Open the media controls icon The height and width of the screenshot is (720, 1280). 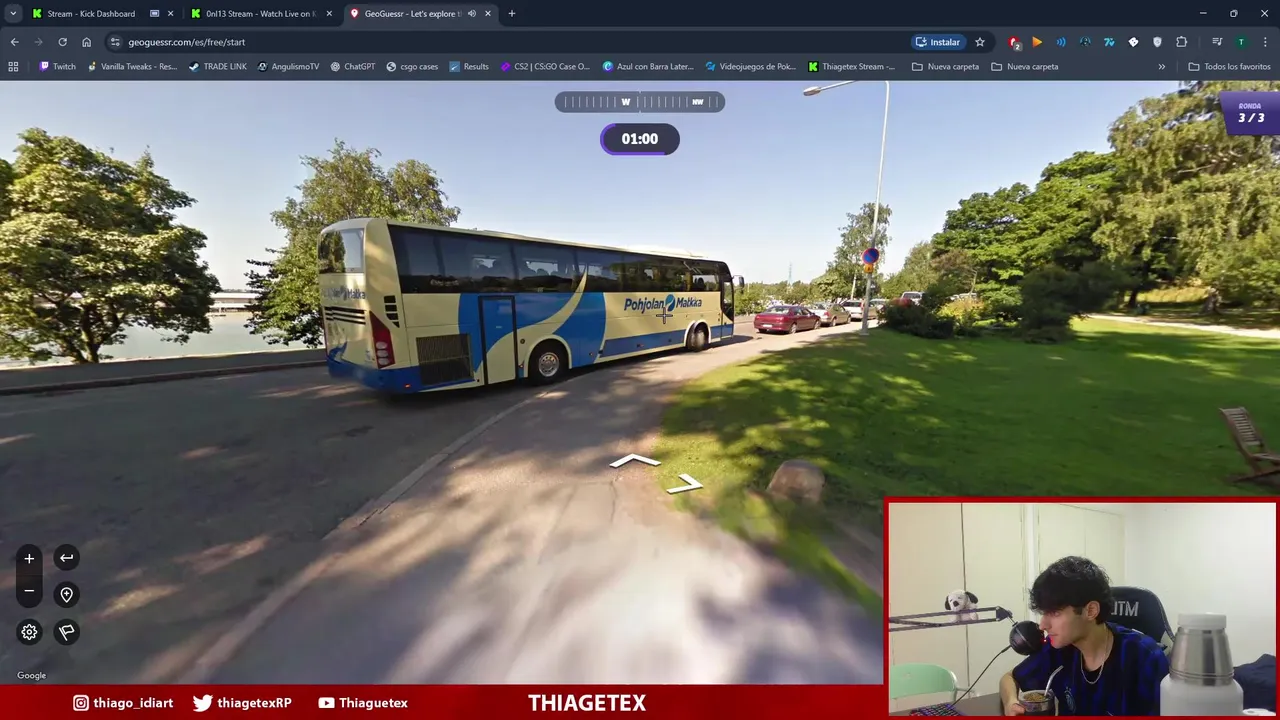click(1217, 42)
